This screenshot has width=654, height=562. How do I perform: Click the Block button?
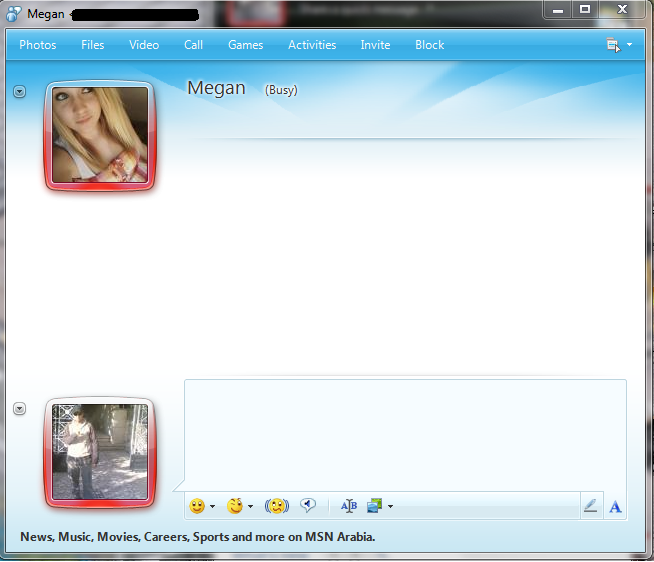coord(429,45)
